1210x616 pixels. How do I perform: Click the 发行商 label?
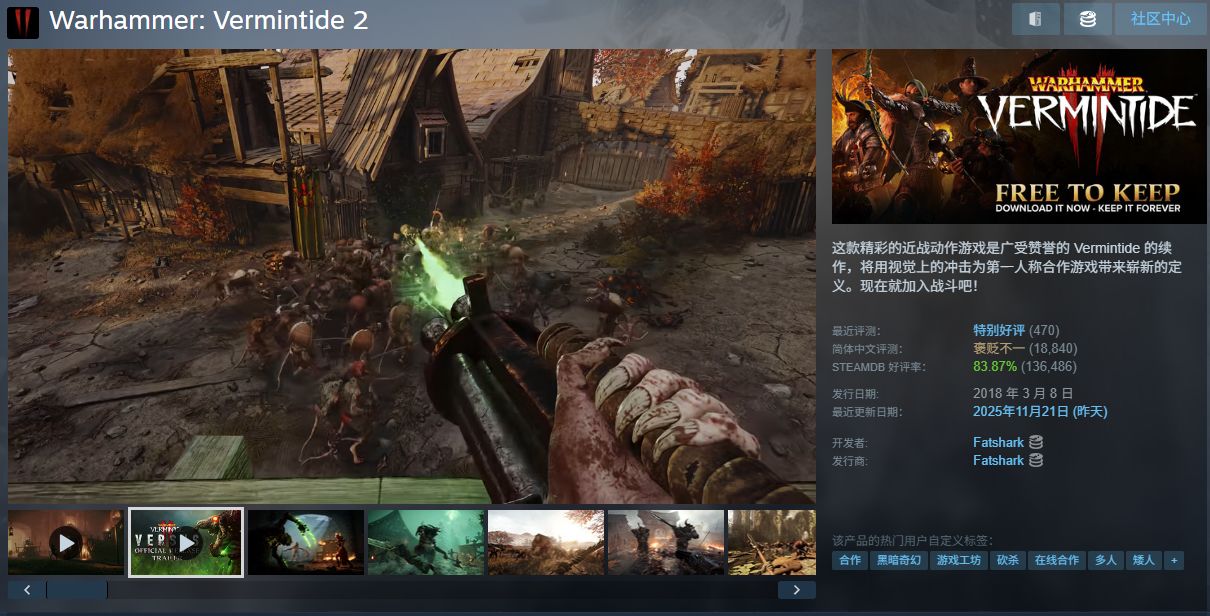(850, 461)
